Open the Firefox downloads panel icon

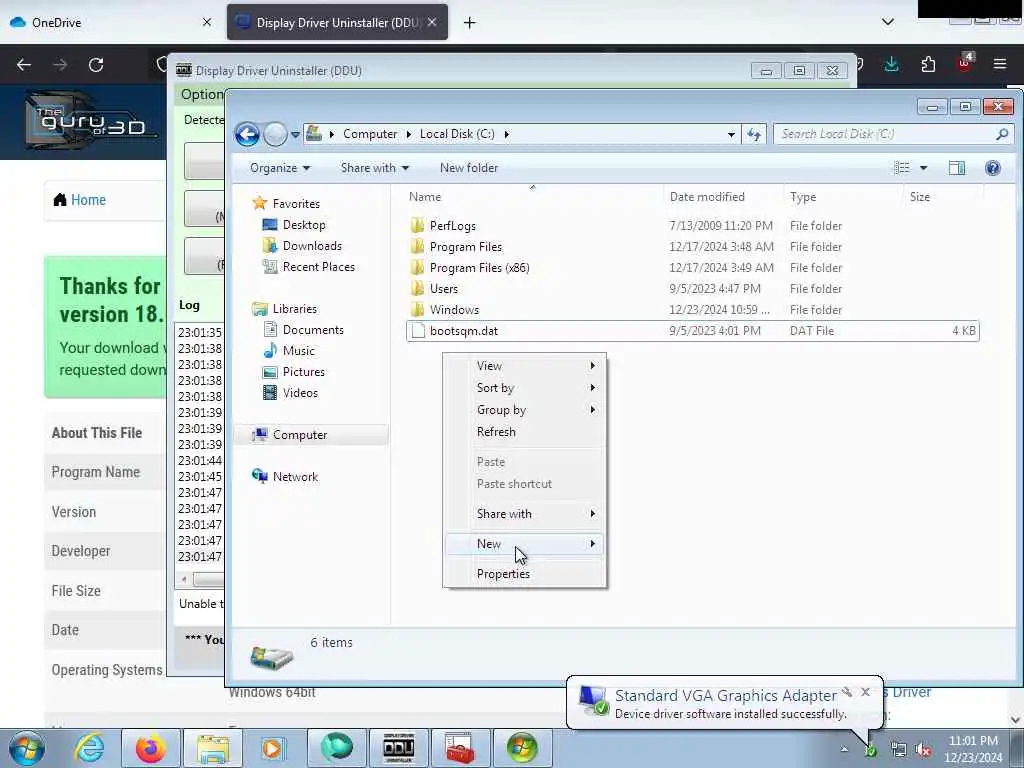pyautogui.click(x=891, y=64)
